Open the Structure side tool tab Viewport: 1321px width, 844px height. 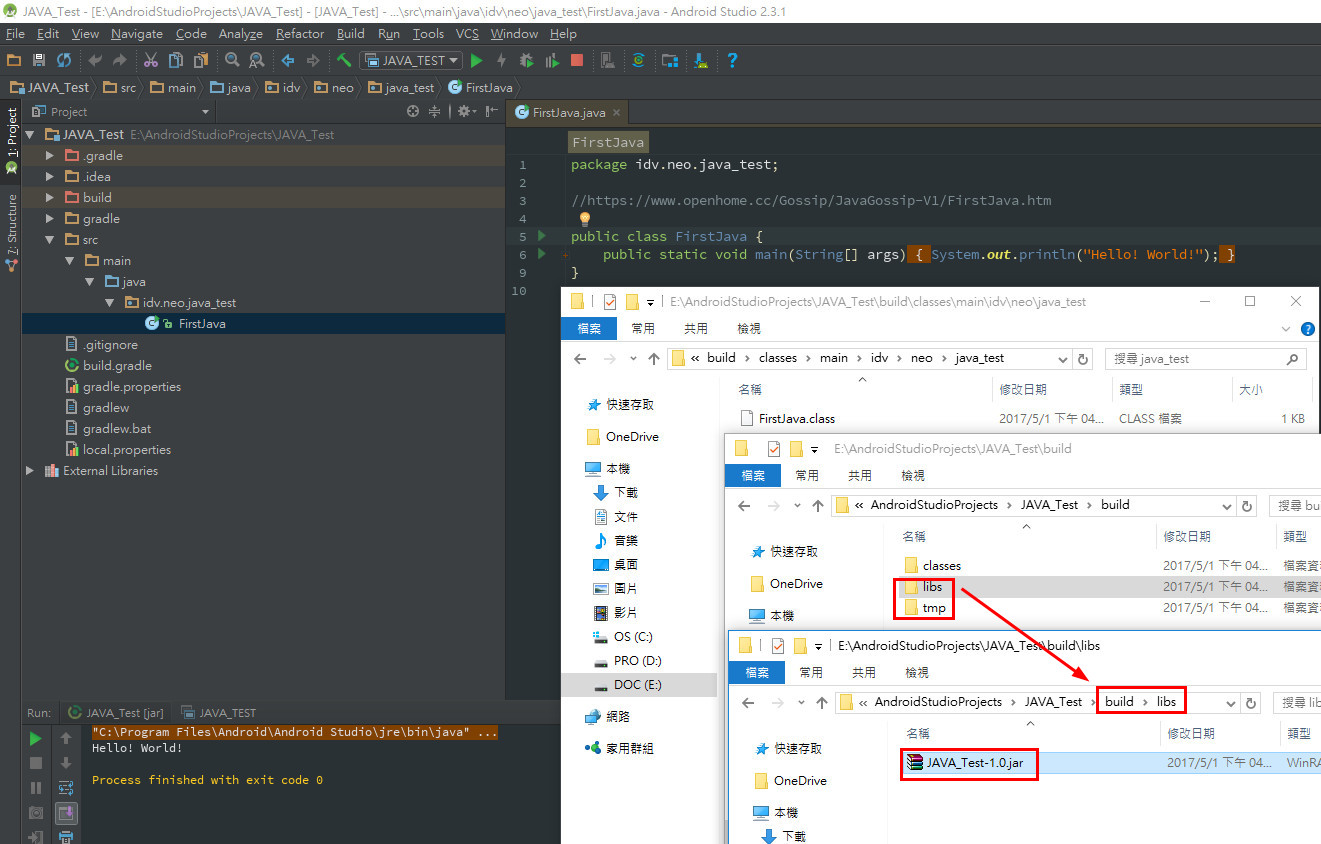point(11,232)
